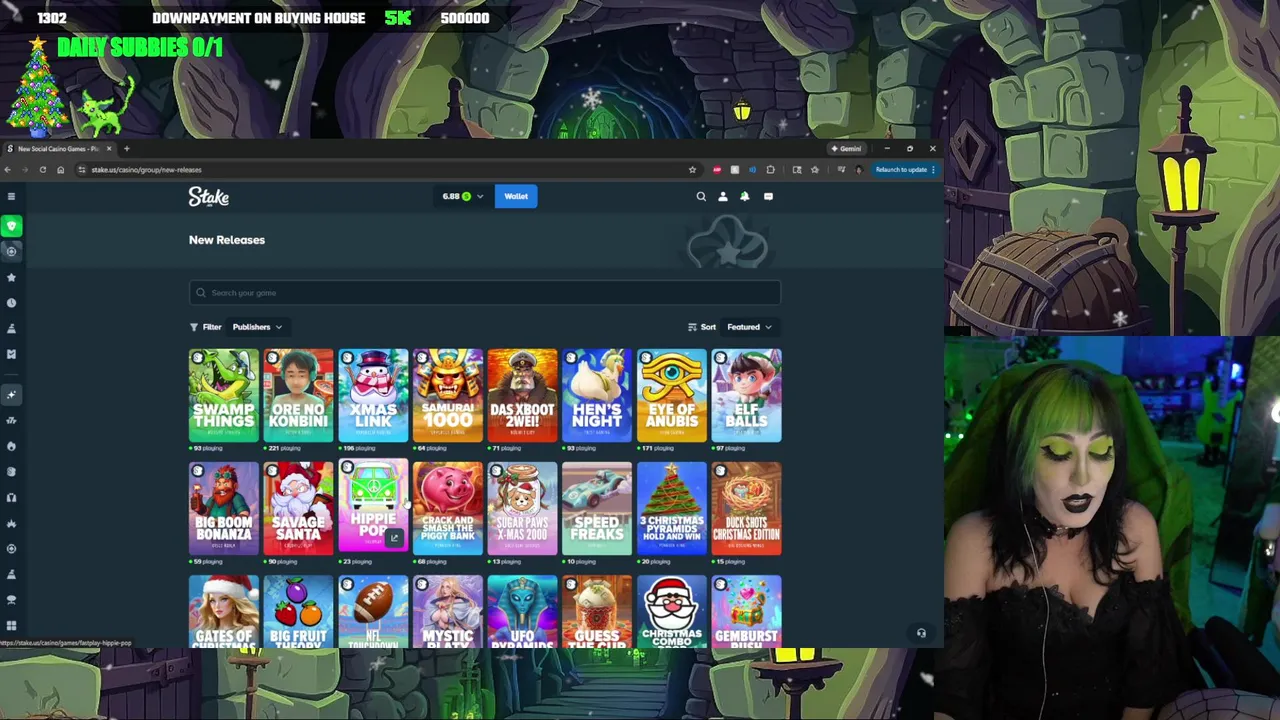Open the headset icon in sidebar
The width and height of the screenshot is (1280, 720).
point(11,497)
